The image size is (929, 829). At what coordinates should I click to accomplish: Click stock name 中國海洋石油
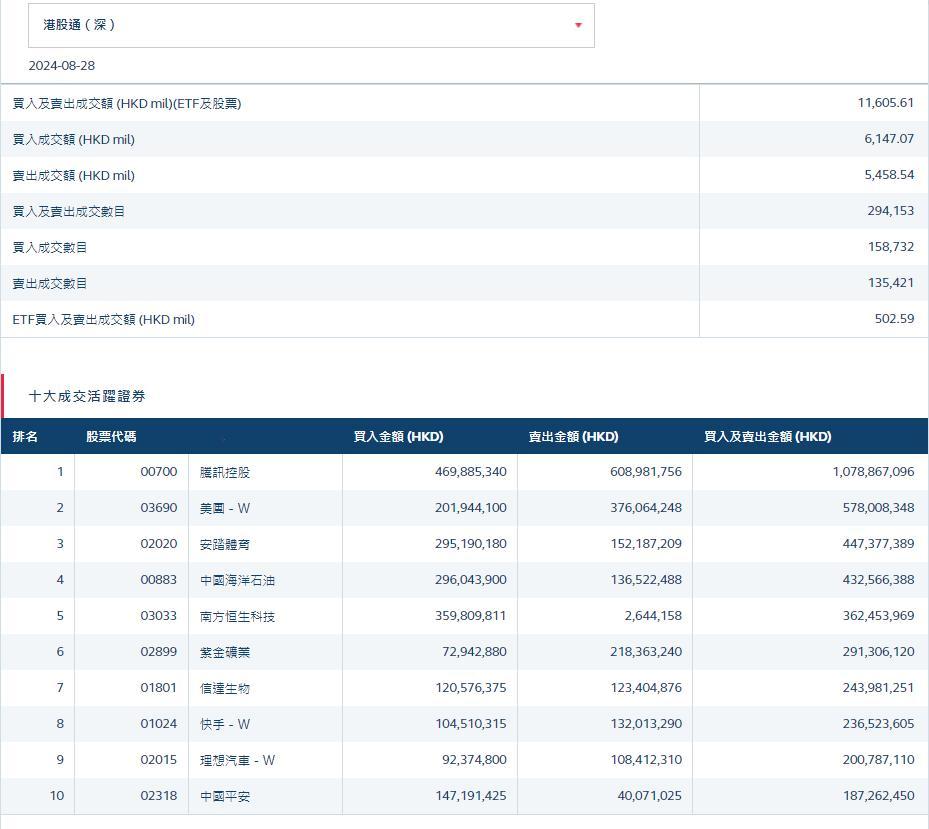pos(237,580)
